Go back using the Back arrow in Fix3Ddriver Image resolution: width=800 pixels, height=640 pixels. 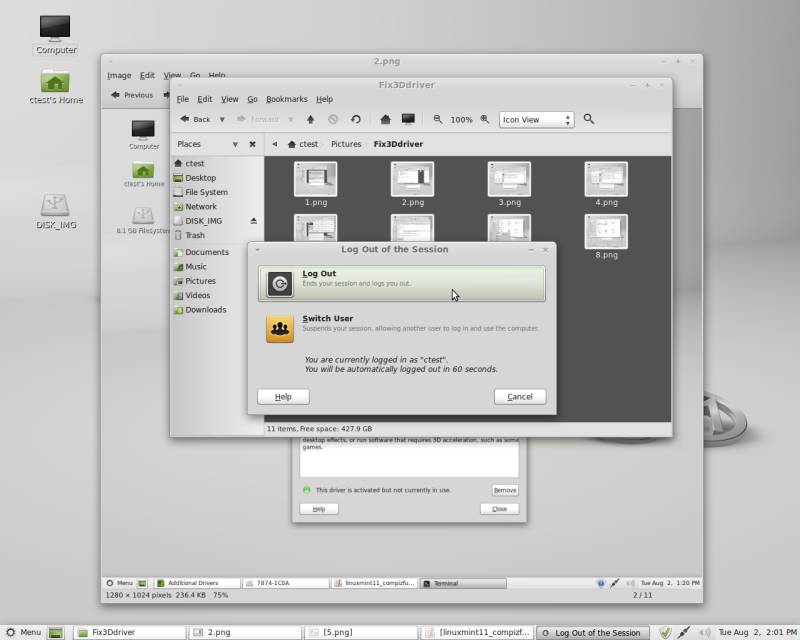195,119
